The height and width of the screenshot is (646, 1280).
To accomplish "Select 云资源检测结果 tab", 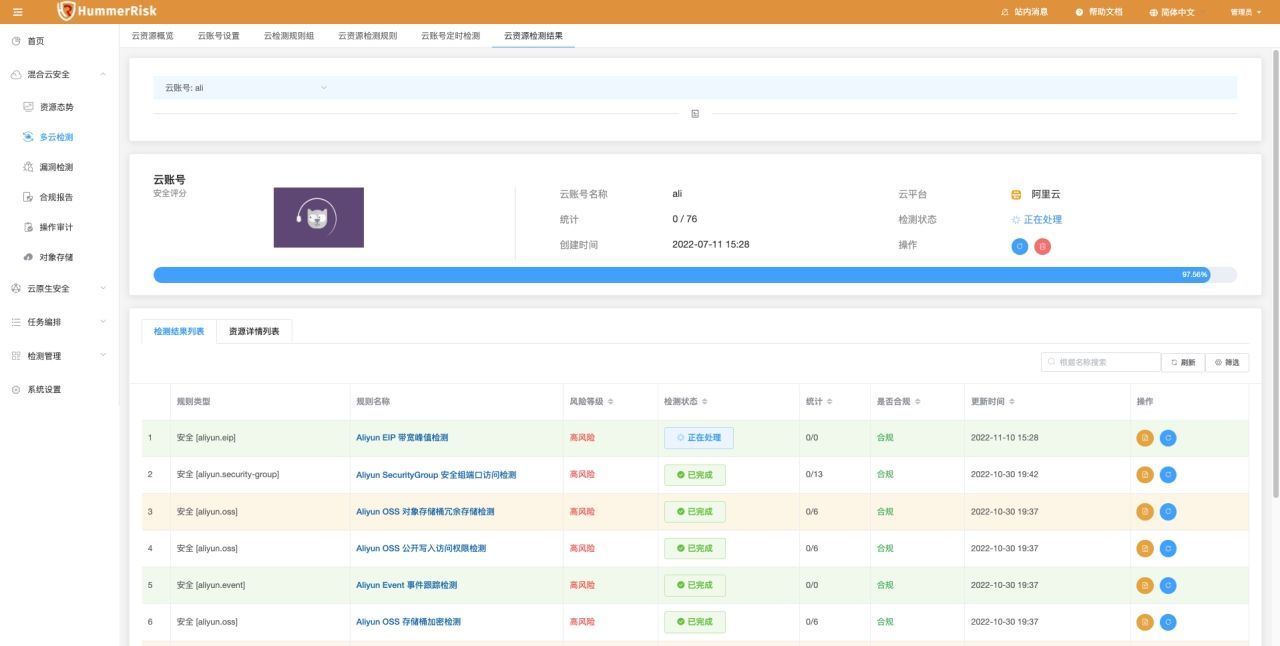I will (x=533, y=35).
